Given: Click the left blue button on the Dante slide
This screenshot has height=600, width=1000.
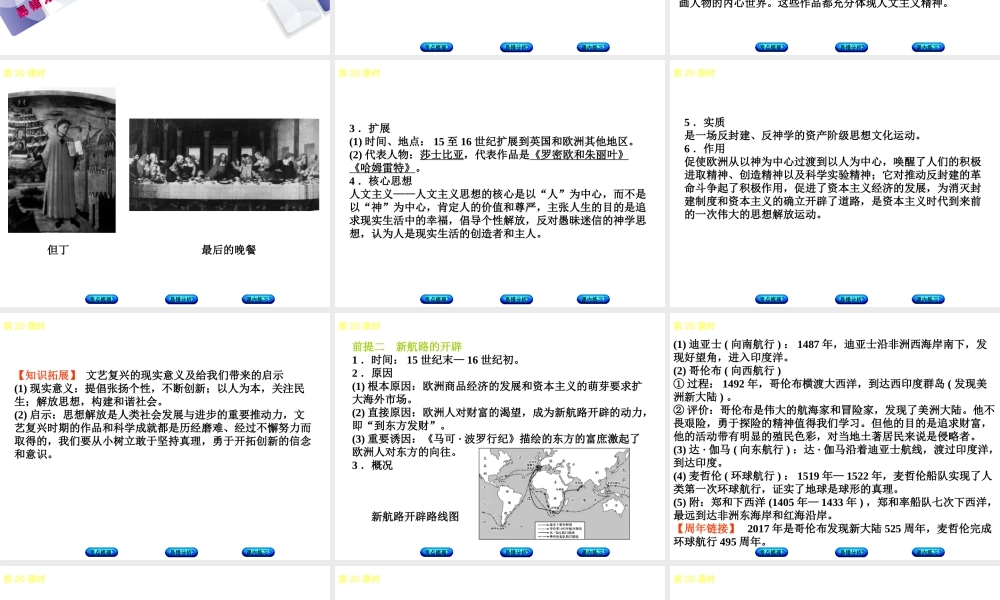Looking at the screenshot, I should (101, 299).
